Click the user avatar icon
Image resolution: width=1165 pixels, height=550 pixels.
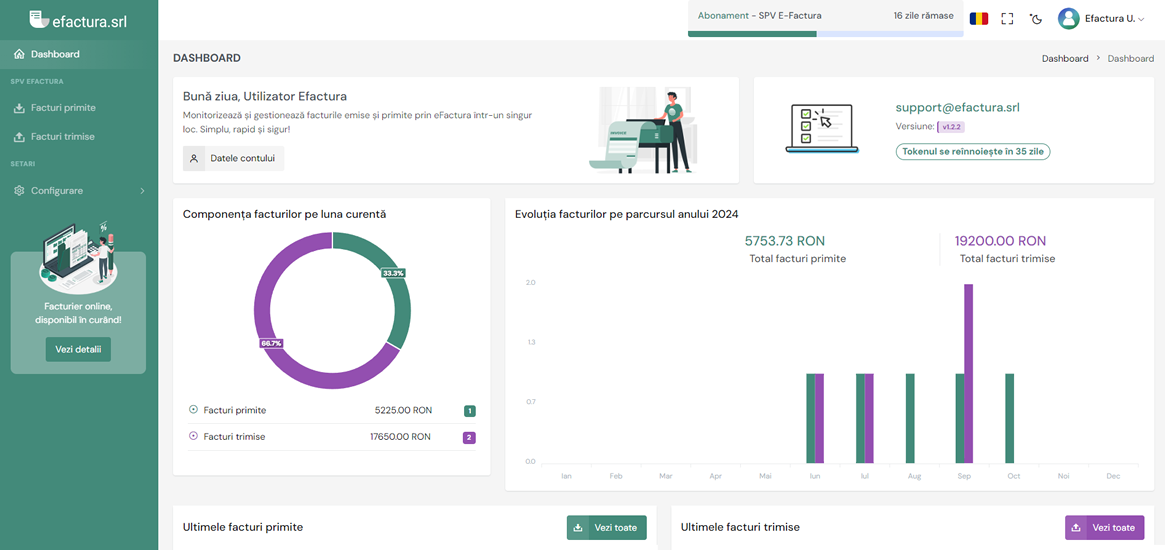point(1069,18)
